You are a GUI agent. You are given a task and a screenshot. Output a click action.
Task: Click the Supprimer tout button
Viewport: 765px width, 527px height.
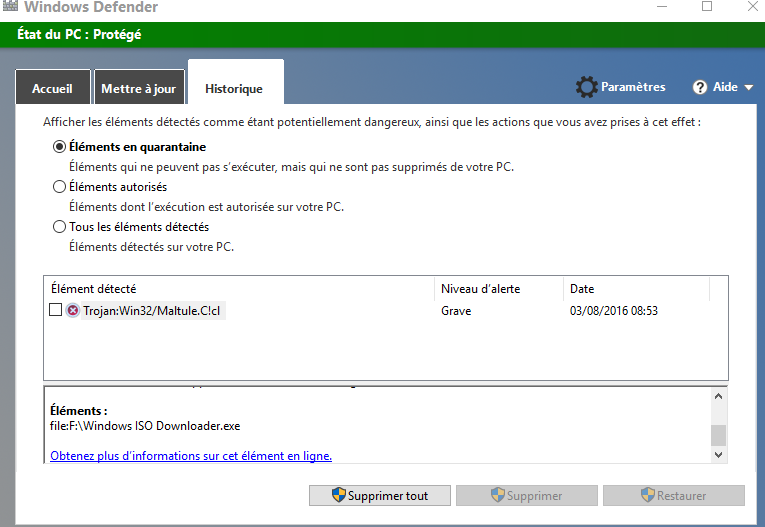tap(380, 496)
